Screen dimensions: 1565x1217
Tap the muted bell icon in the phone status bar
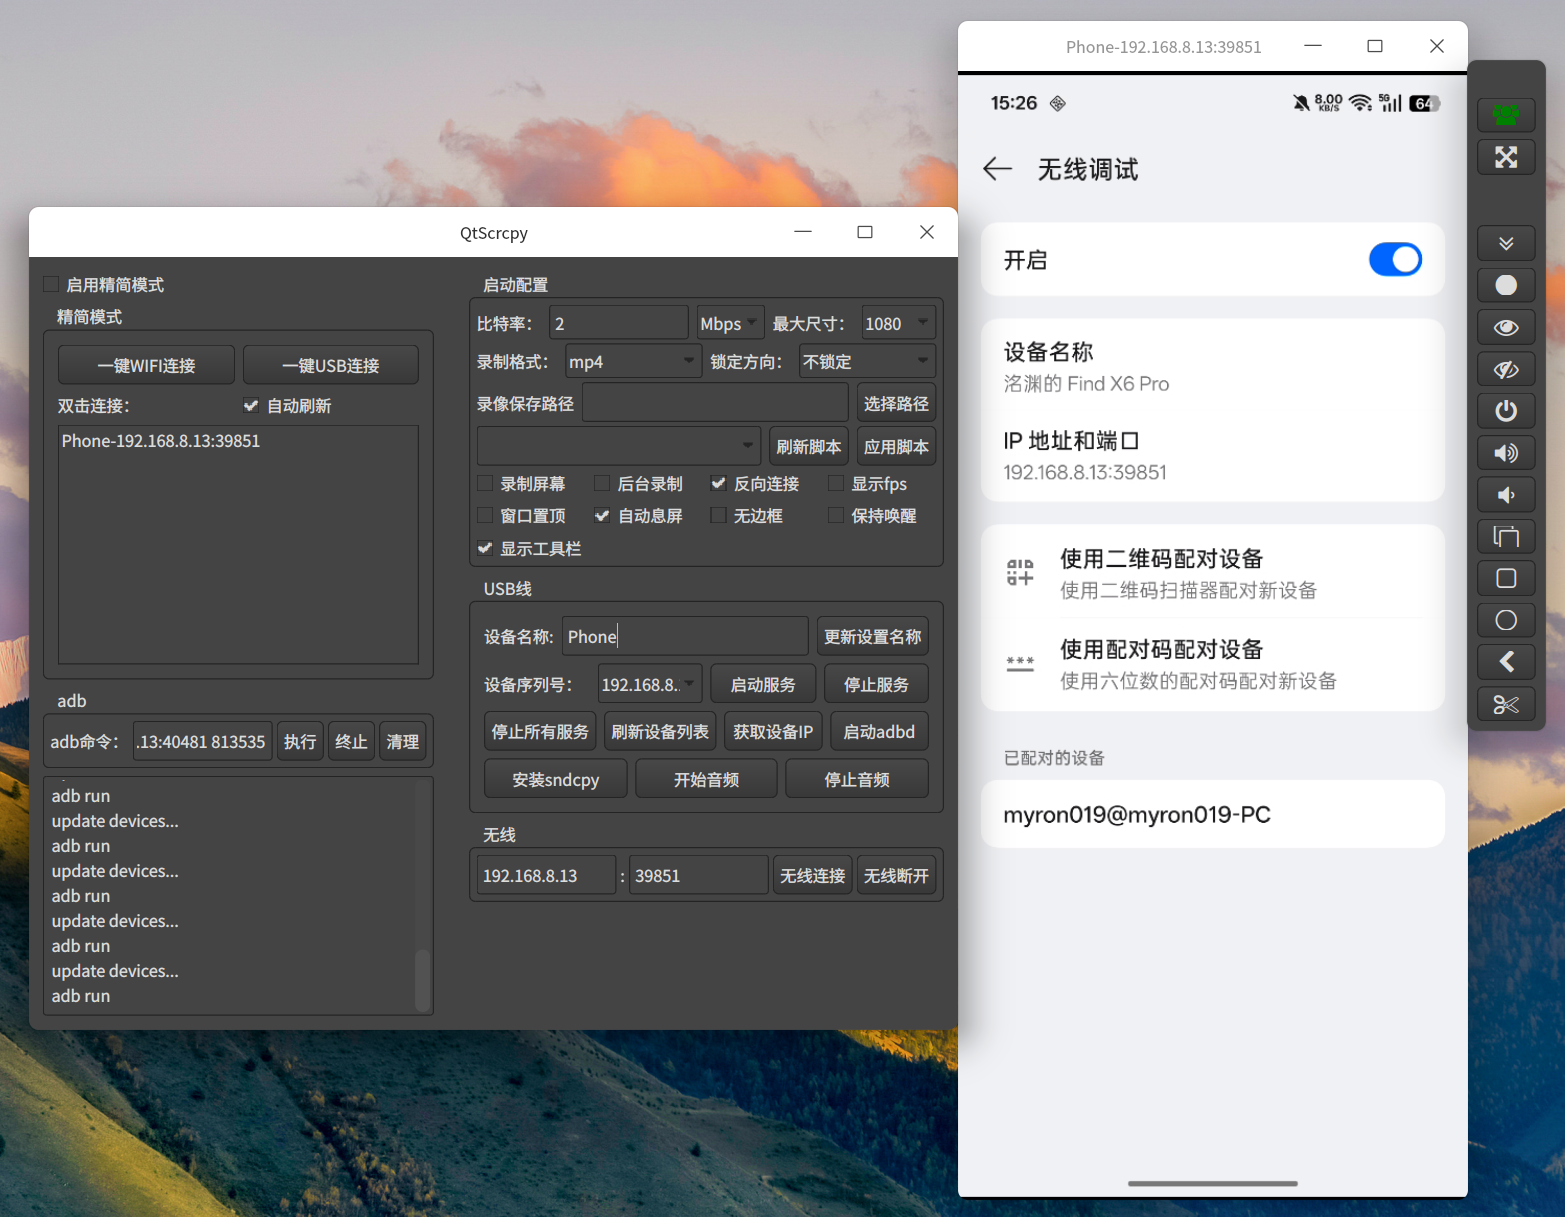tap(1301, 103)
